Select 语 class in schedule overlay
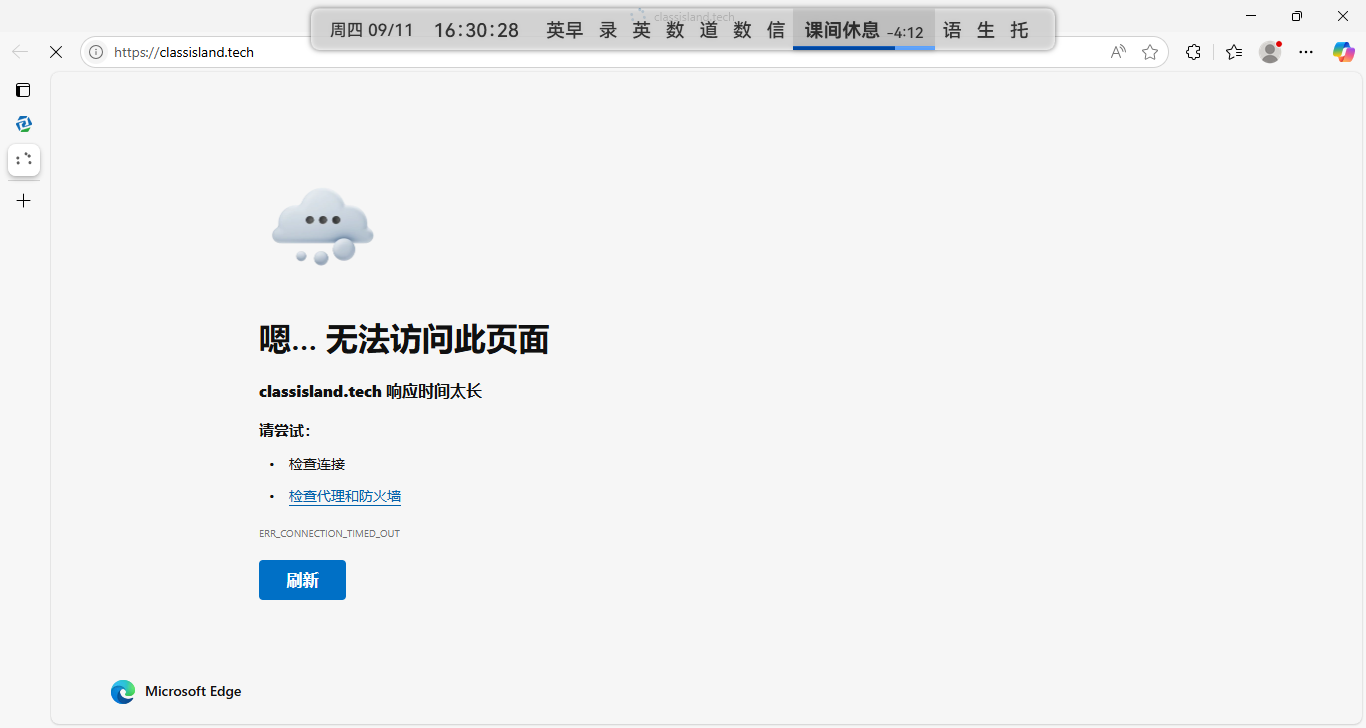 click(x=952, y=30)
